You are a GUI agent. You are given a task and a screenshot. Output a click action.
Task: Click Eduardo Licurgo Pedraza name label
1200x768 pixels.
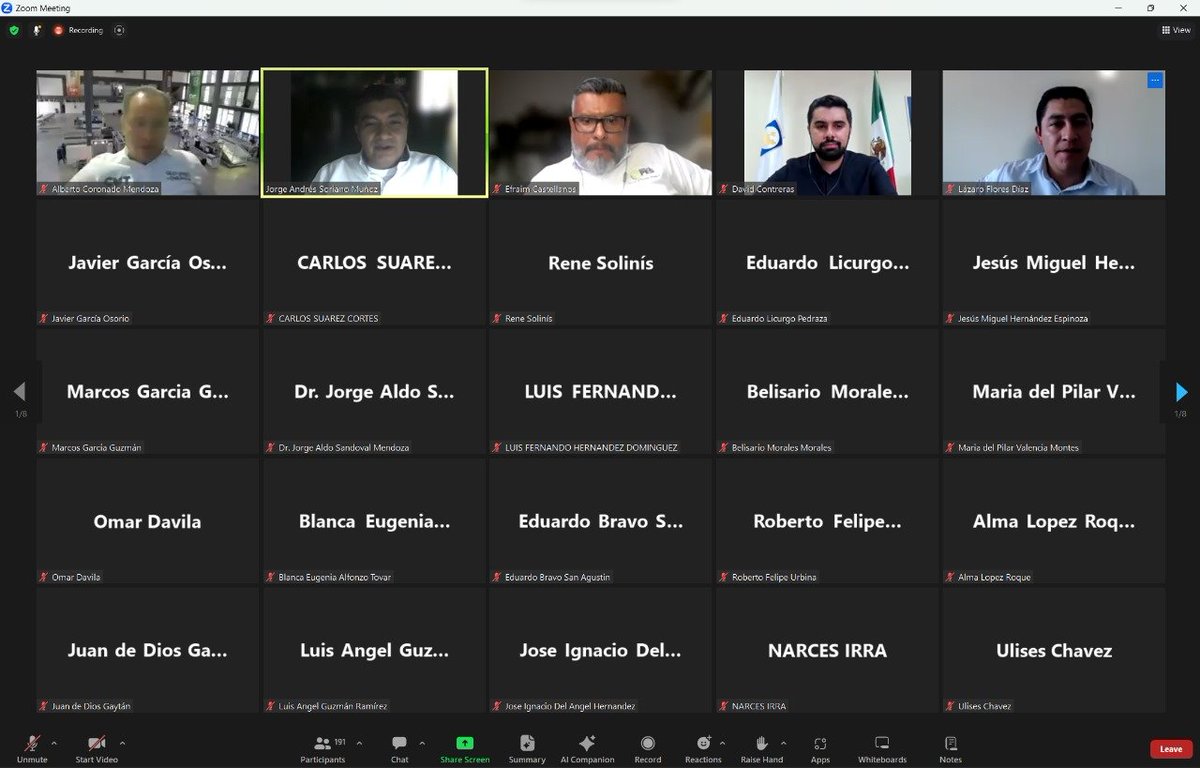(x=779, y=318)
